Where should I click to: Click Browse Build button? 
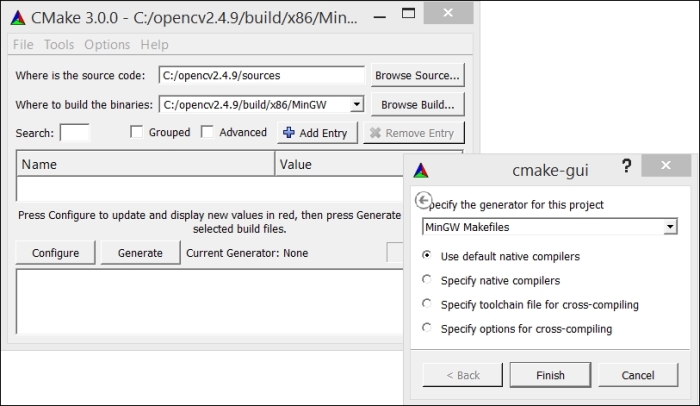(x=417, y=105)
